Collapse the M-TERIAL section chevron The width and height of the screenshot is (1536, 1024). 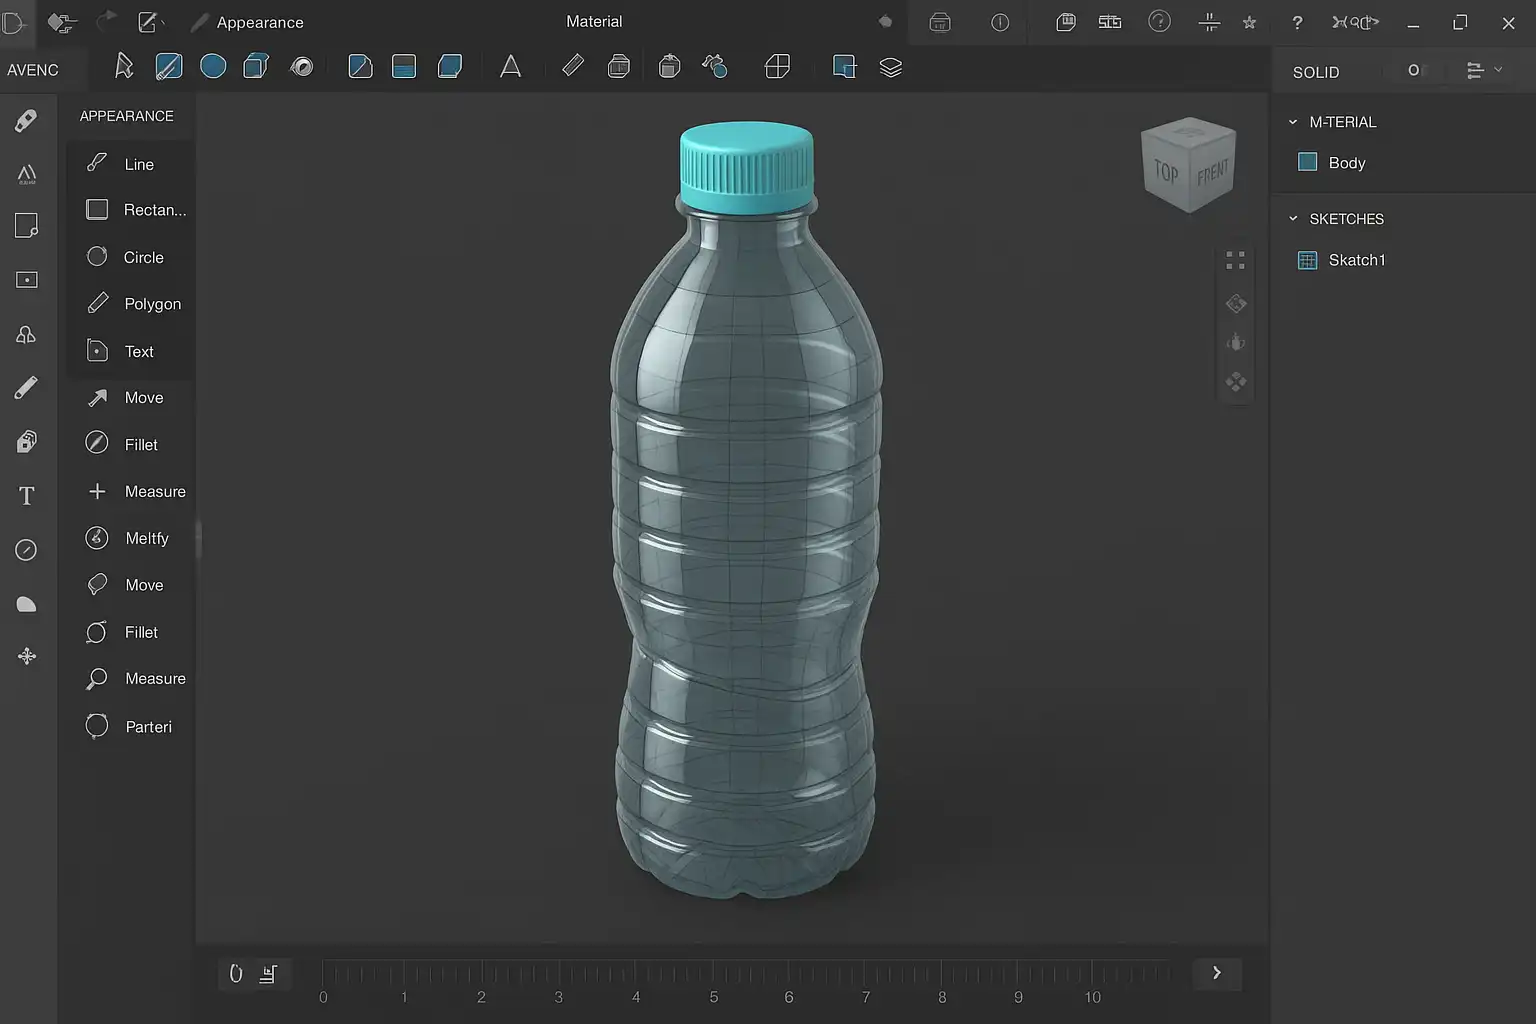1293,122
